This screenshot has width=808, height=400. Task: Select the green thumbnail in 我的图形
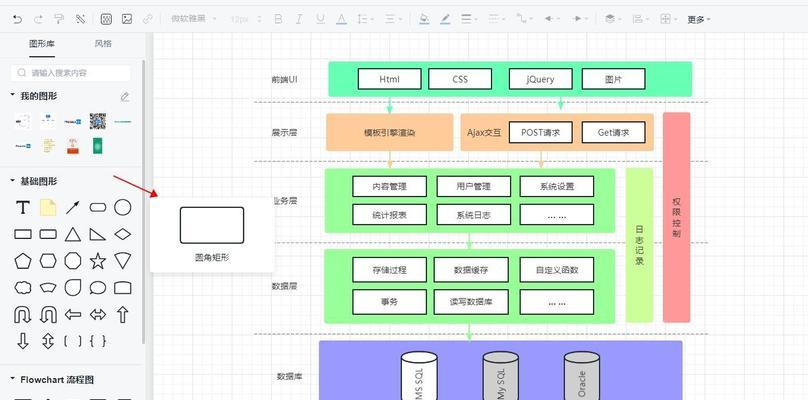click(x=97, y=146)
